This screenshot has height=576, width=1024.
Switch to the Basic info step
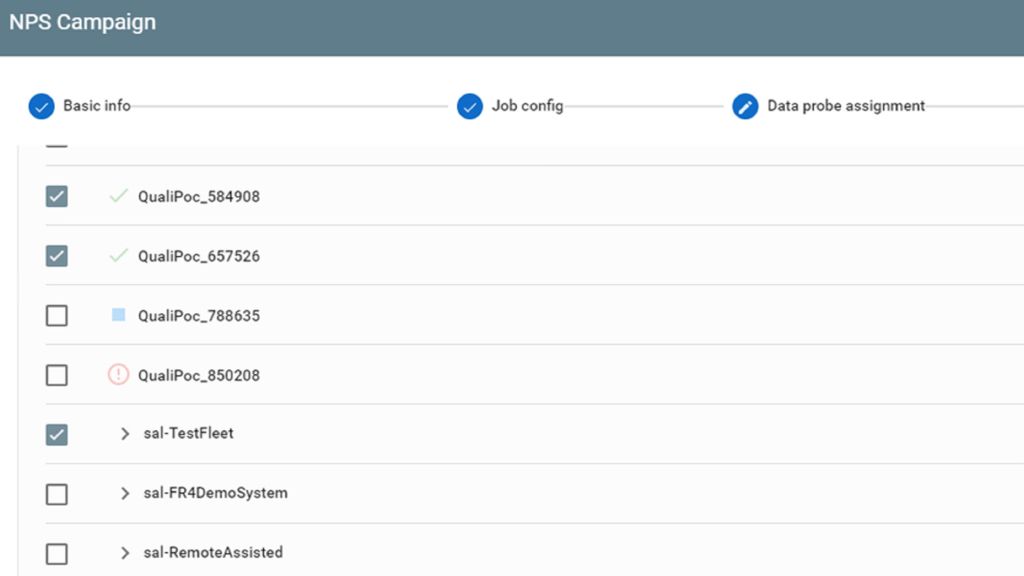point(96,106)
